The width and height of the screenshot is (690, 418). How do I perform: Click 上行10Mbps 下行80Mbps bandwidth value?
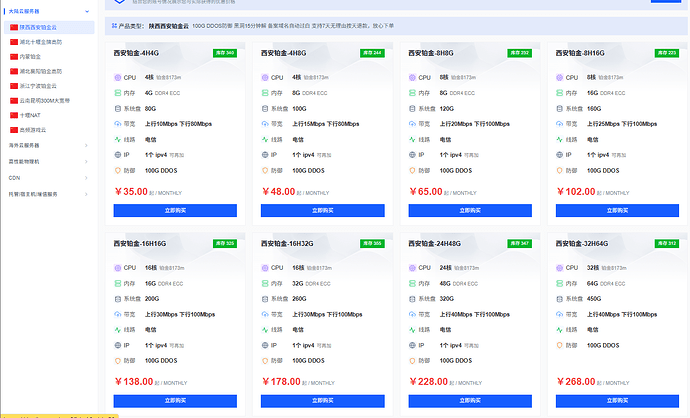tap(178, 124)
